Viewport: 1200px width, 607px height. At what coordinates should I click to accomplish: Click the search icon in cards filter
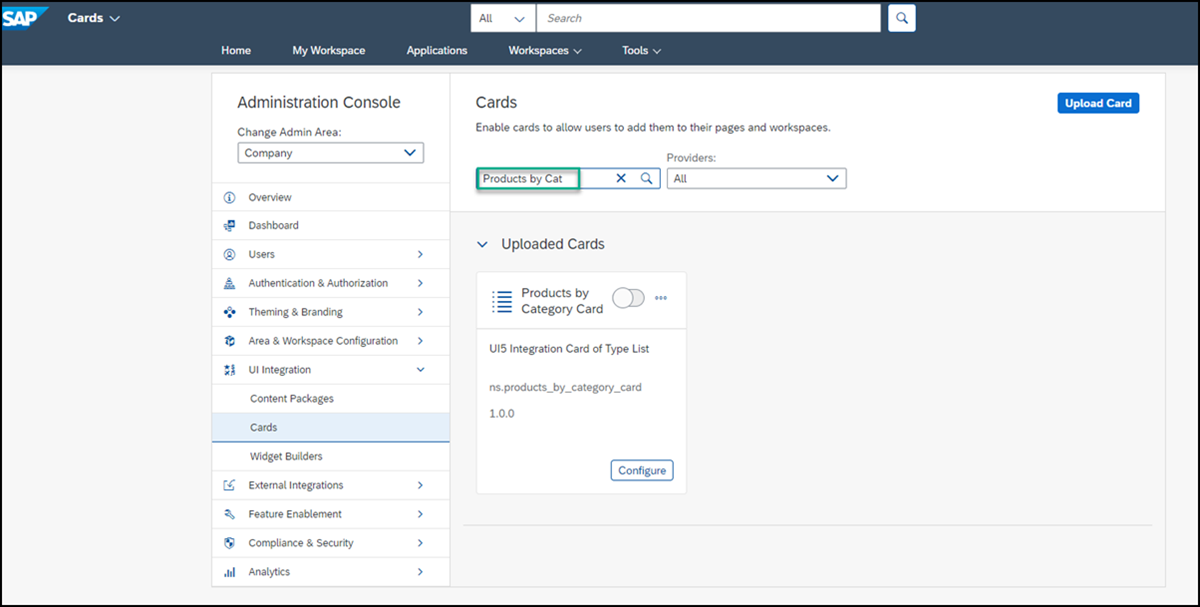point(647,178)
